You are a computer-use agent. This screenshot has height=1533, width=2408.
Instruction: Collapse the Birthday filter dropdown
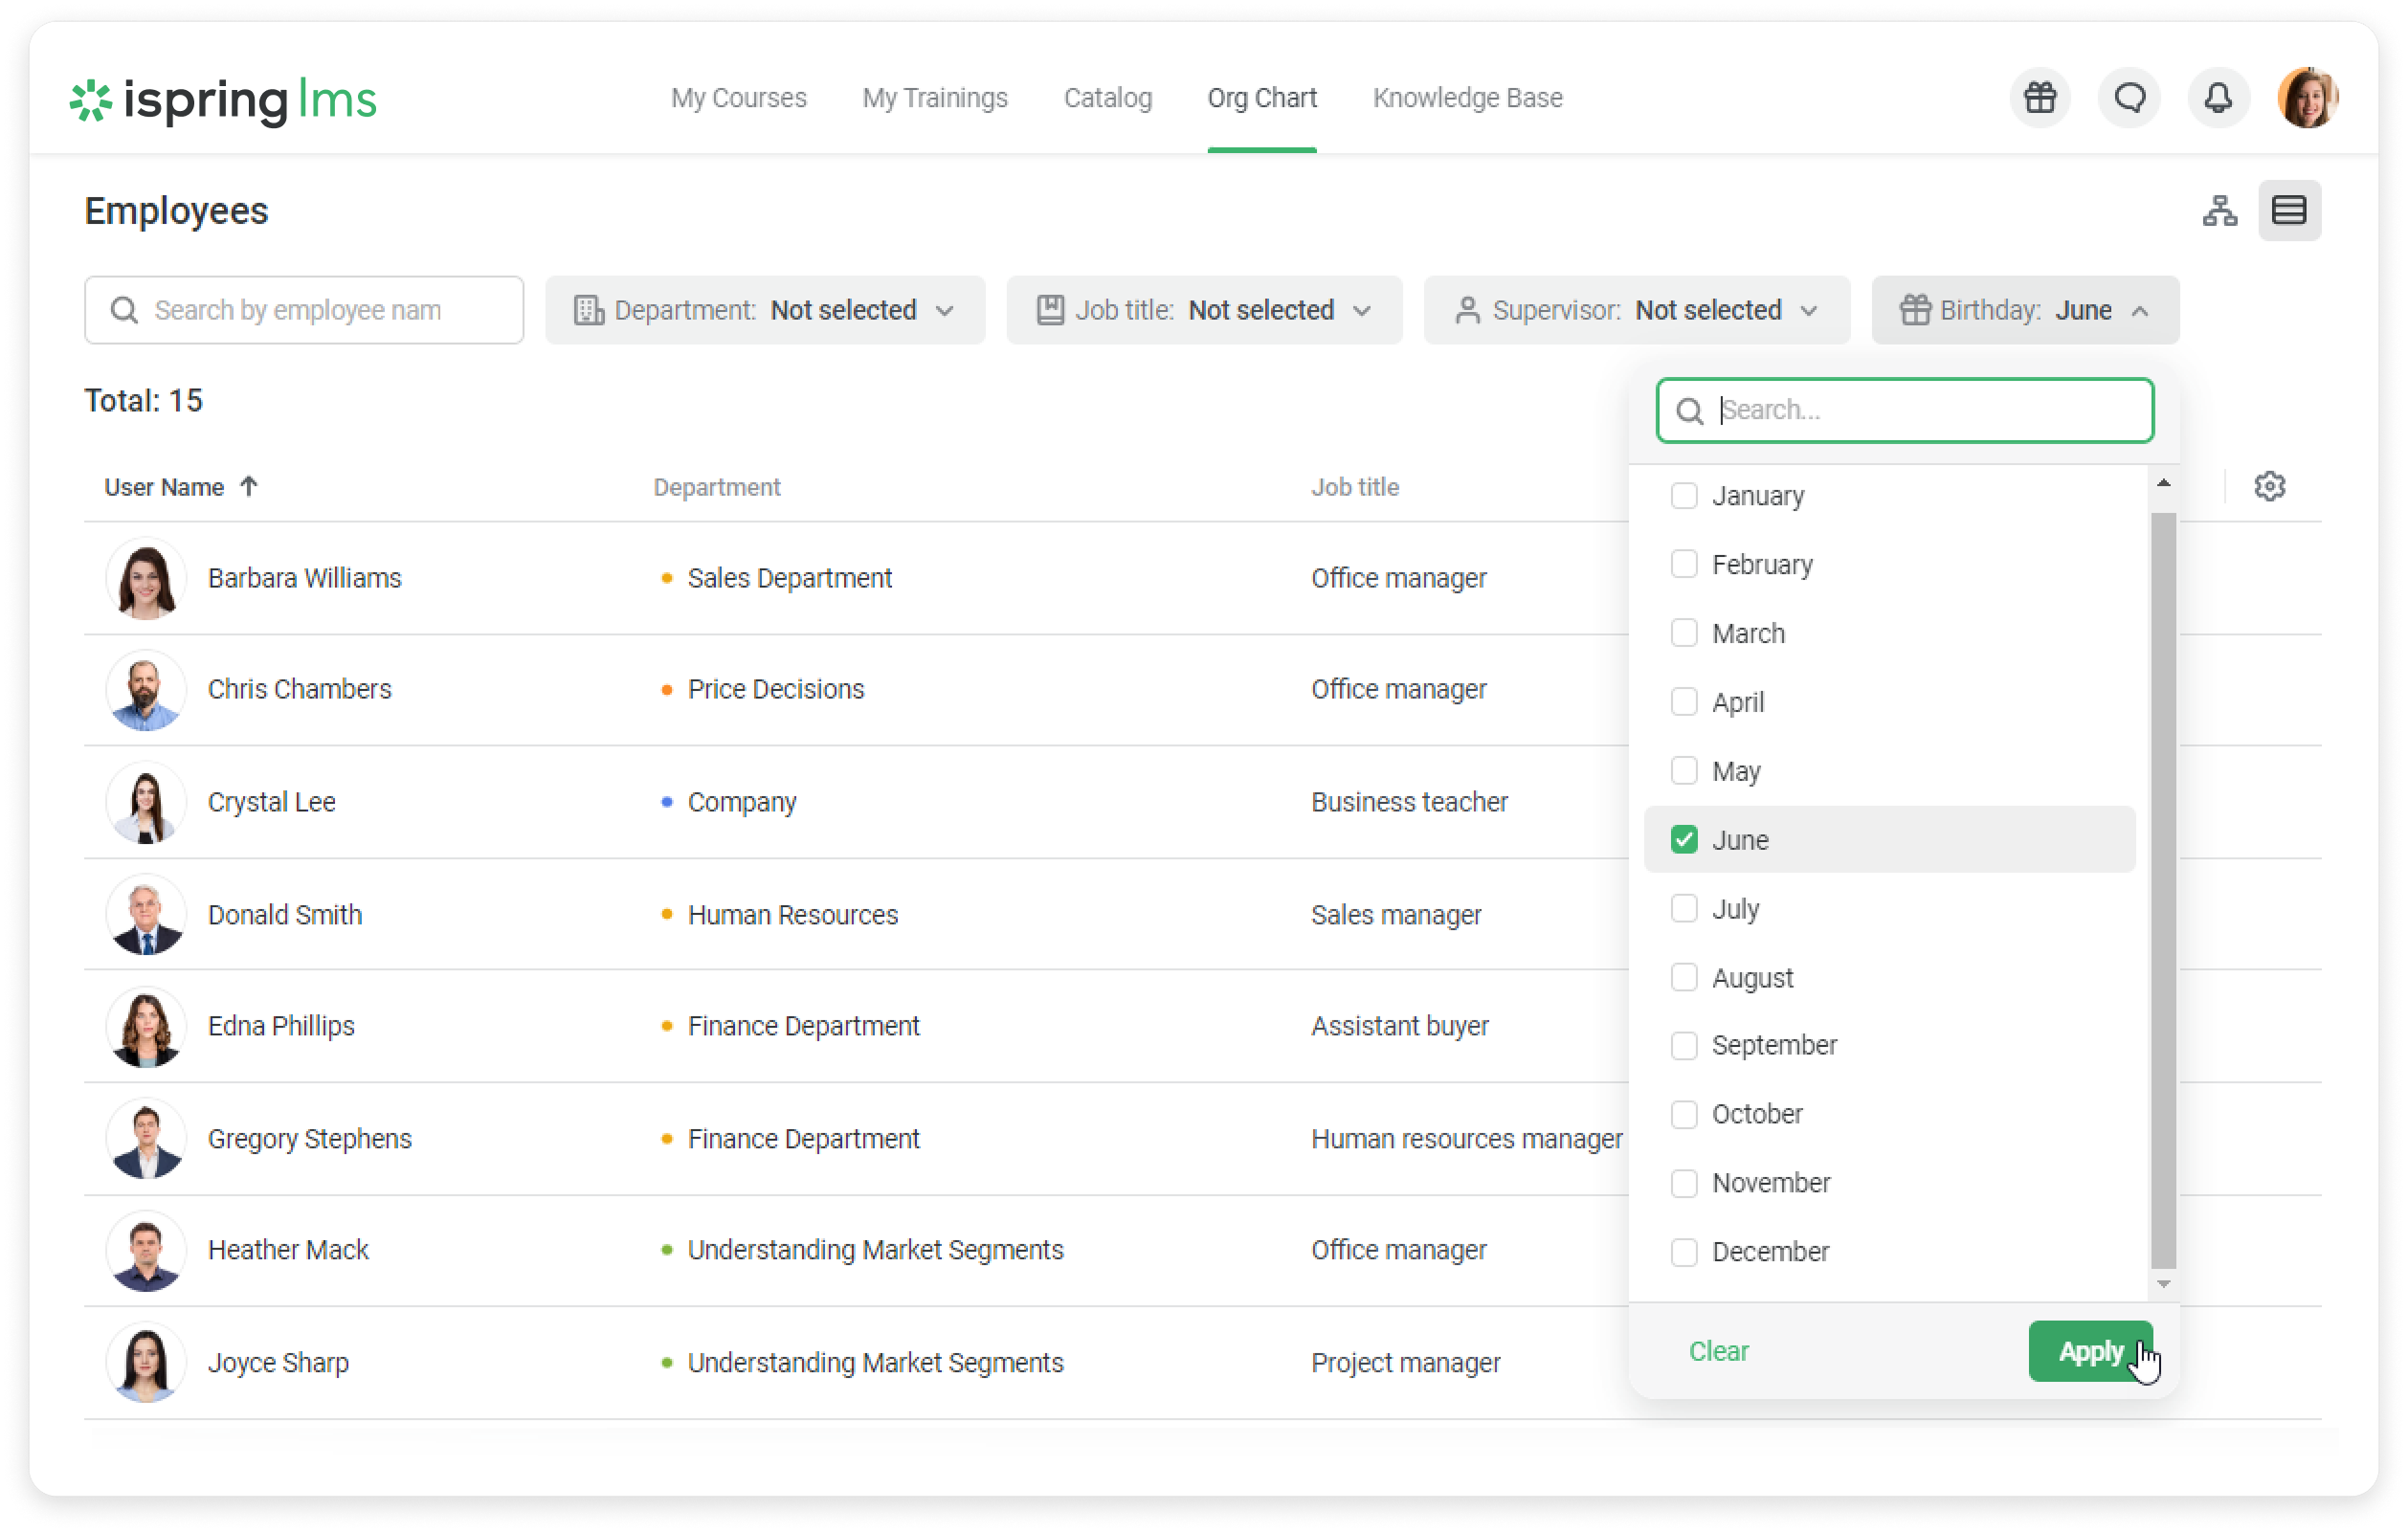2024,311
